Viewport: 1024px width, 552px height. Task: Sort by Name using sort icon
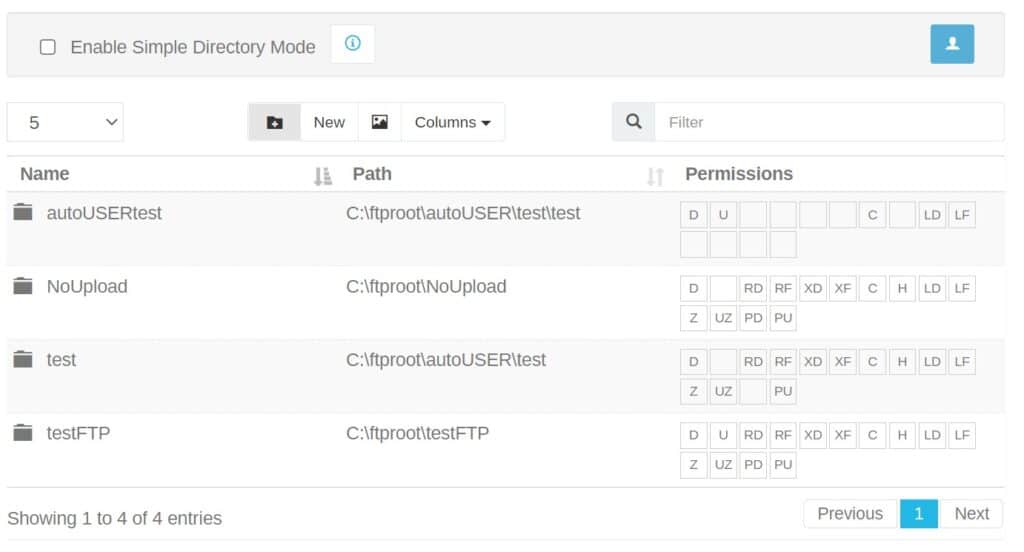323,176
